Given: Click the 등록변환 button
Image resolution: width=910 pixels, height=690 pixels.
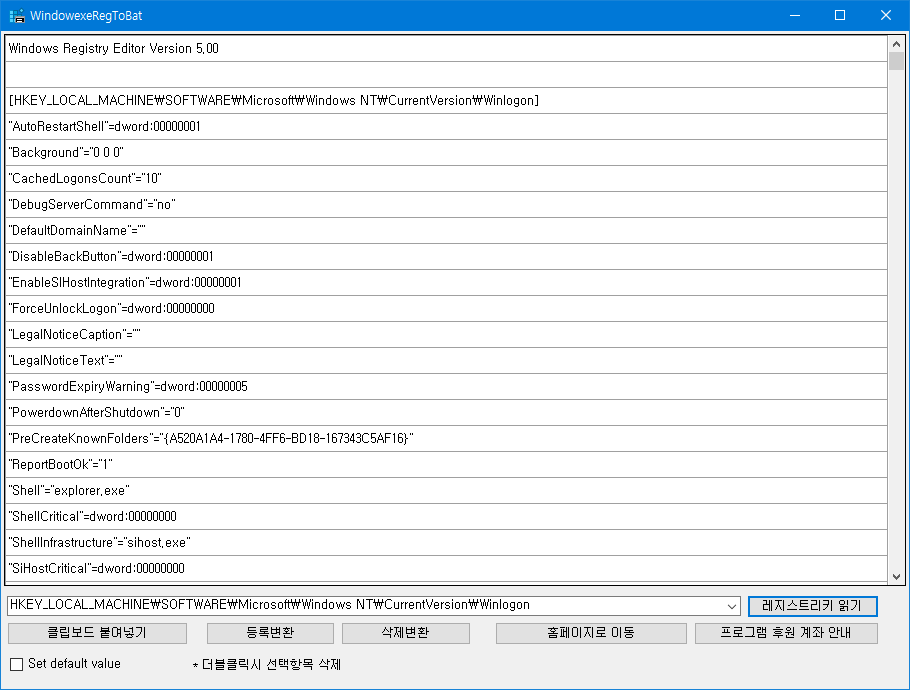Looking at the screenshot, I should click(270, 633).
